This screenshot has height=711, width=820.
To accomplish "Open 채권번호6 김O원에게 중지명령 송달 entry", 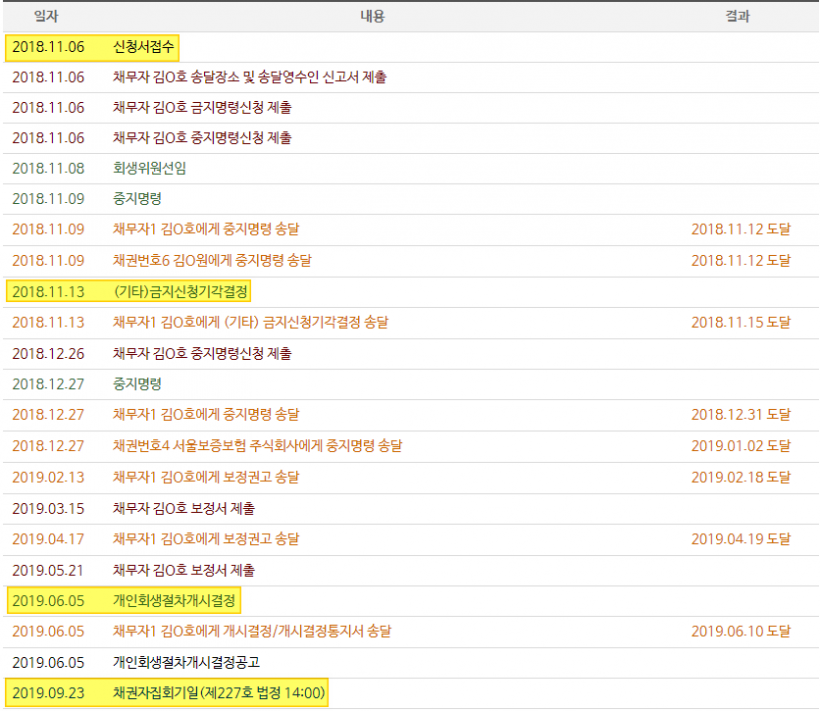I will click(x=212, y=260).
